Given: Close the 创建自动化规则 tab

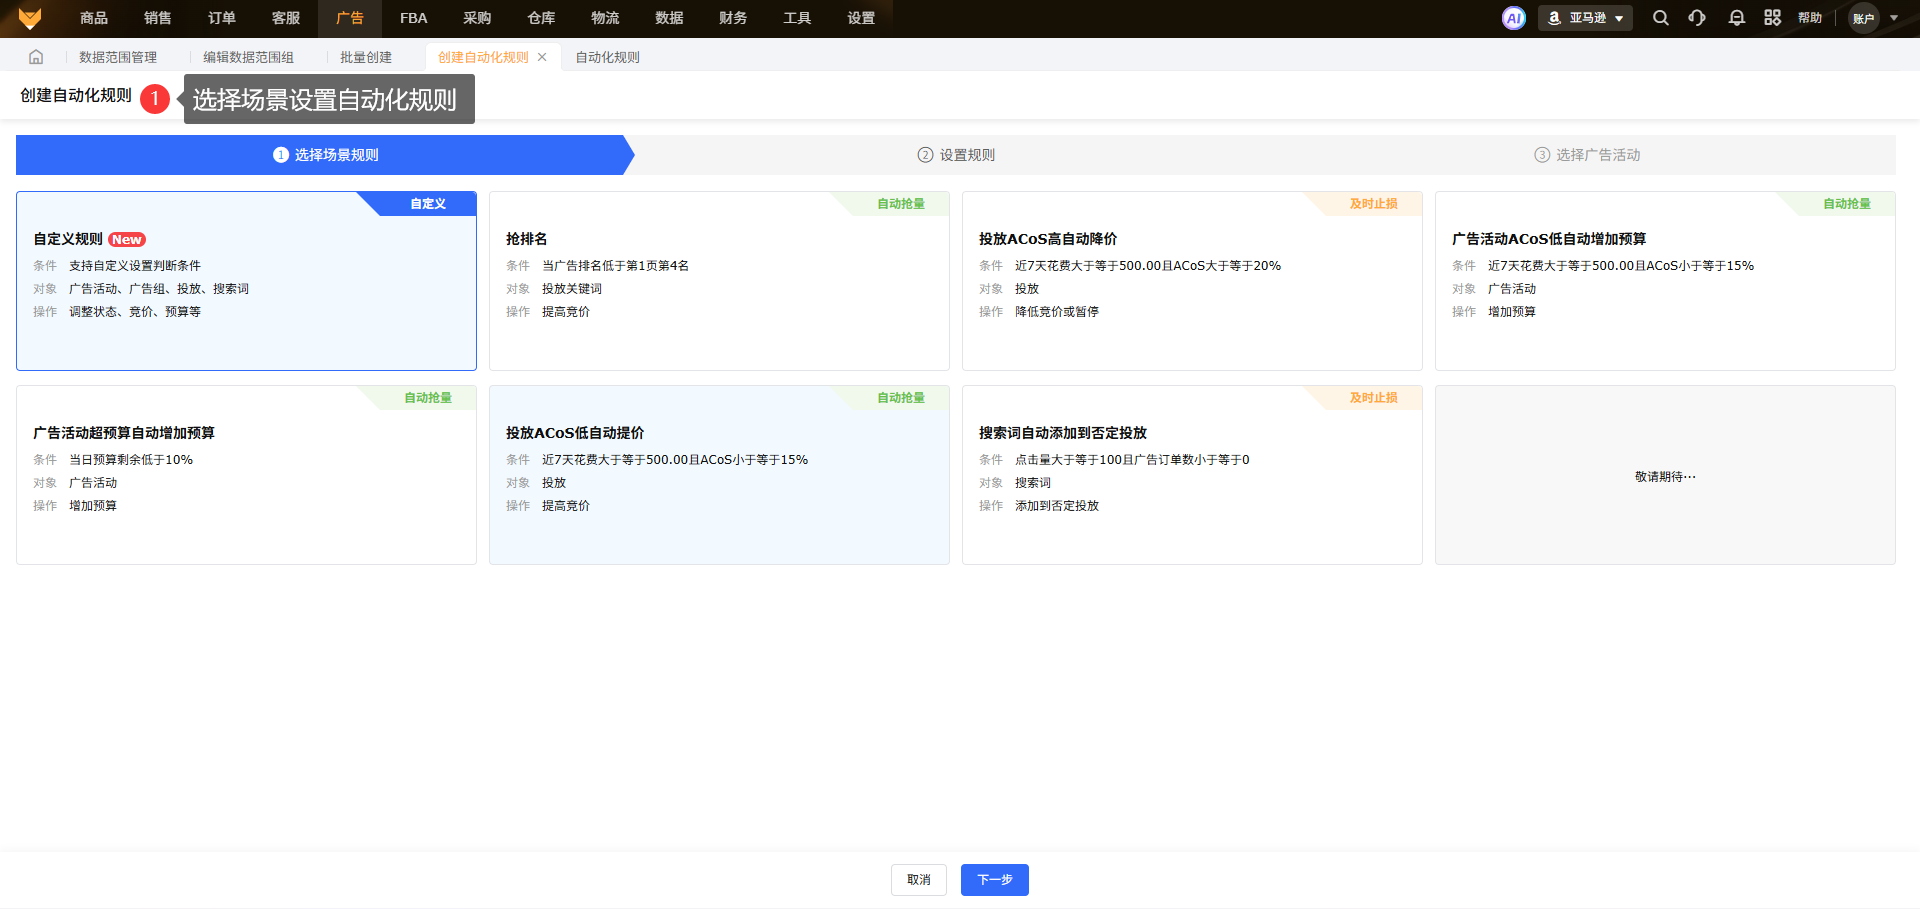Looking at the screenshot, I should (542, 57).
